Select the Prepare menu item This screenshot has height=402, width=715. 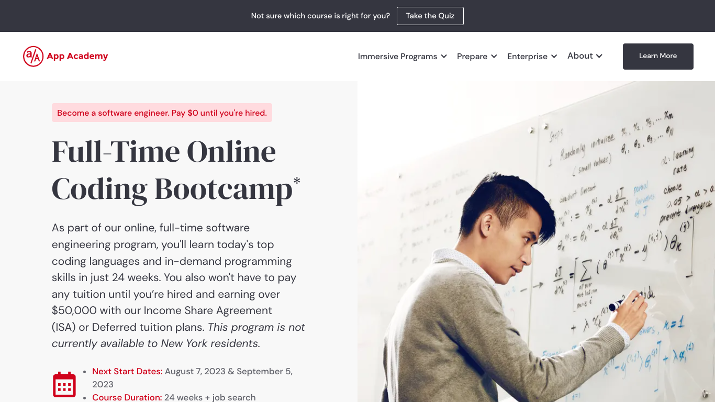472,57
